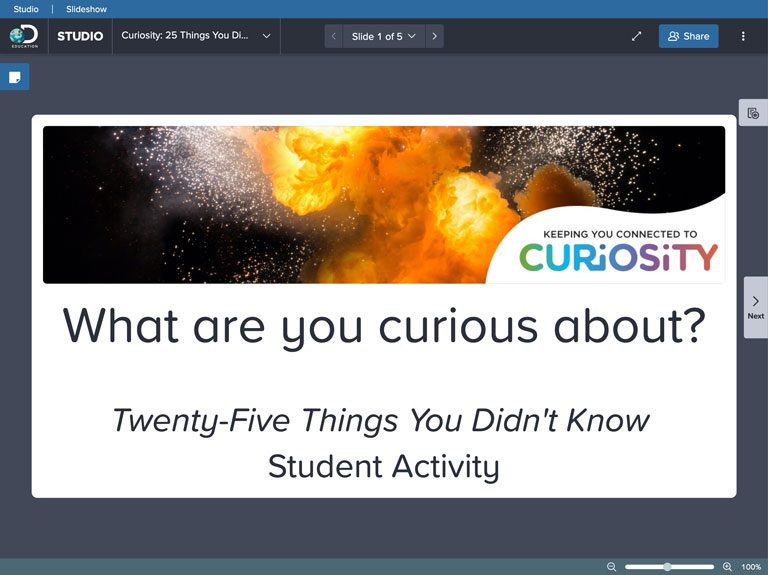This screenshot has height=575, width=768.
Task: Open the sticky note panel icon
Action: (15, 77)
